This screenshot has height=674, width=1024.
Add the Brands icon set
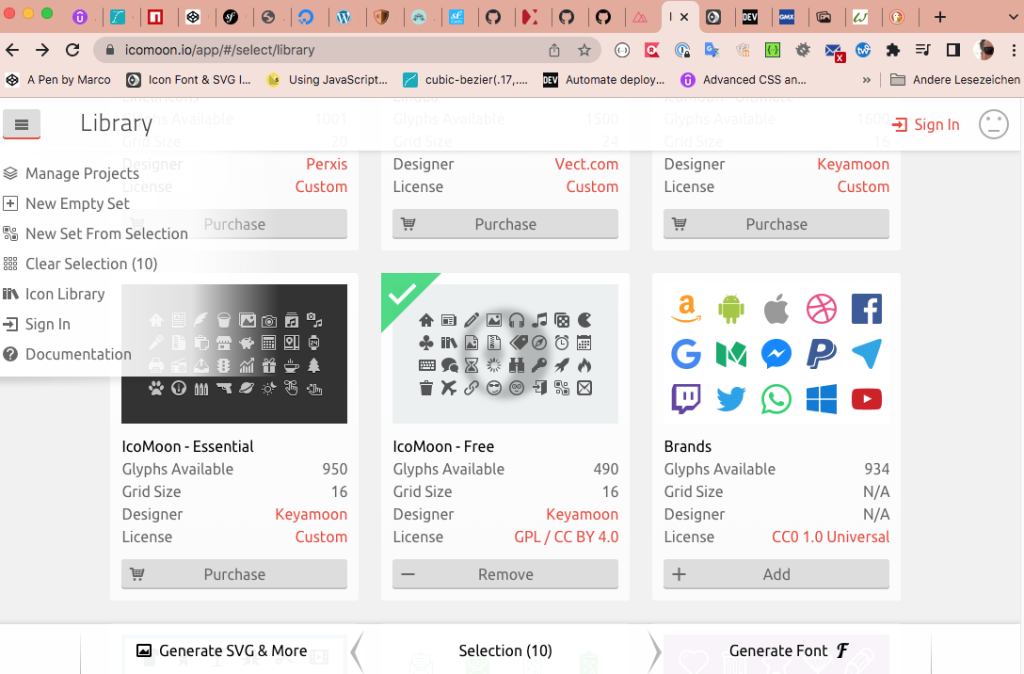point(776,574)
